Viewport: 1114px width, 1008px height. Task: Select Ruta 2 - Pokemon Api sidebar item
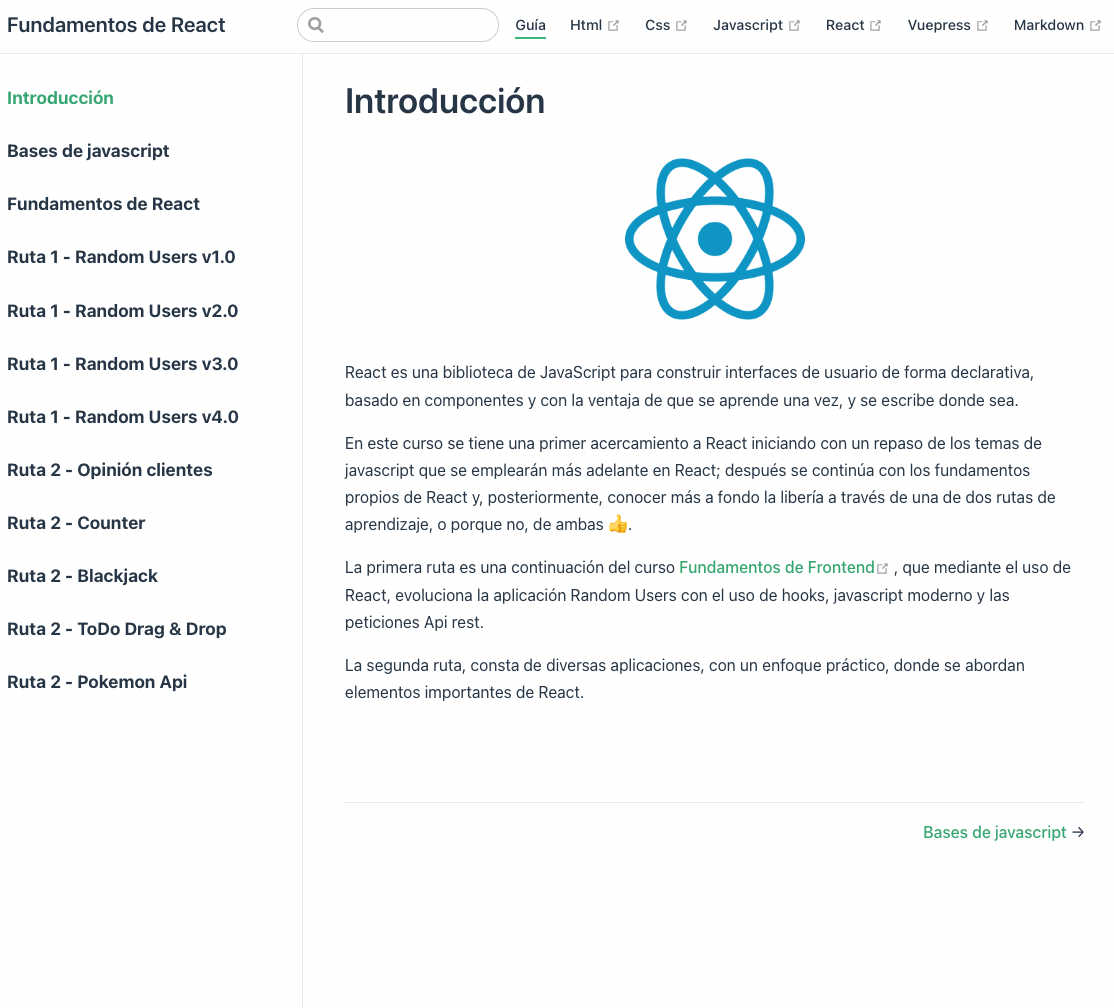coord(97,682)
